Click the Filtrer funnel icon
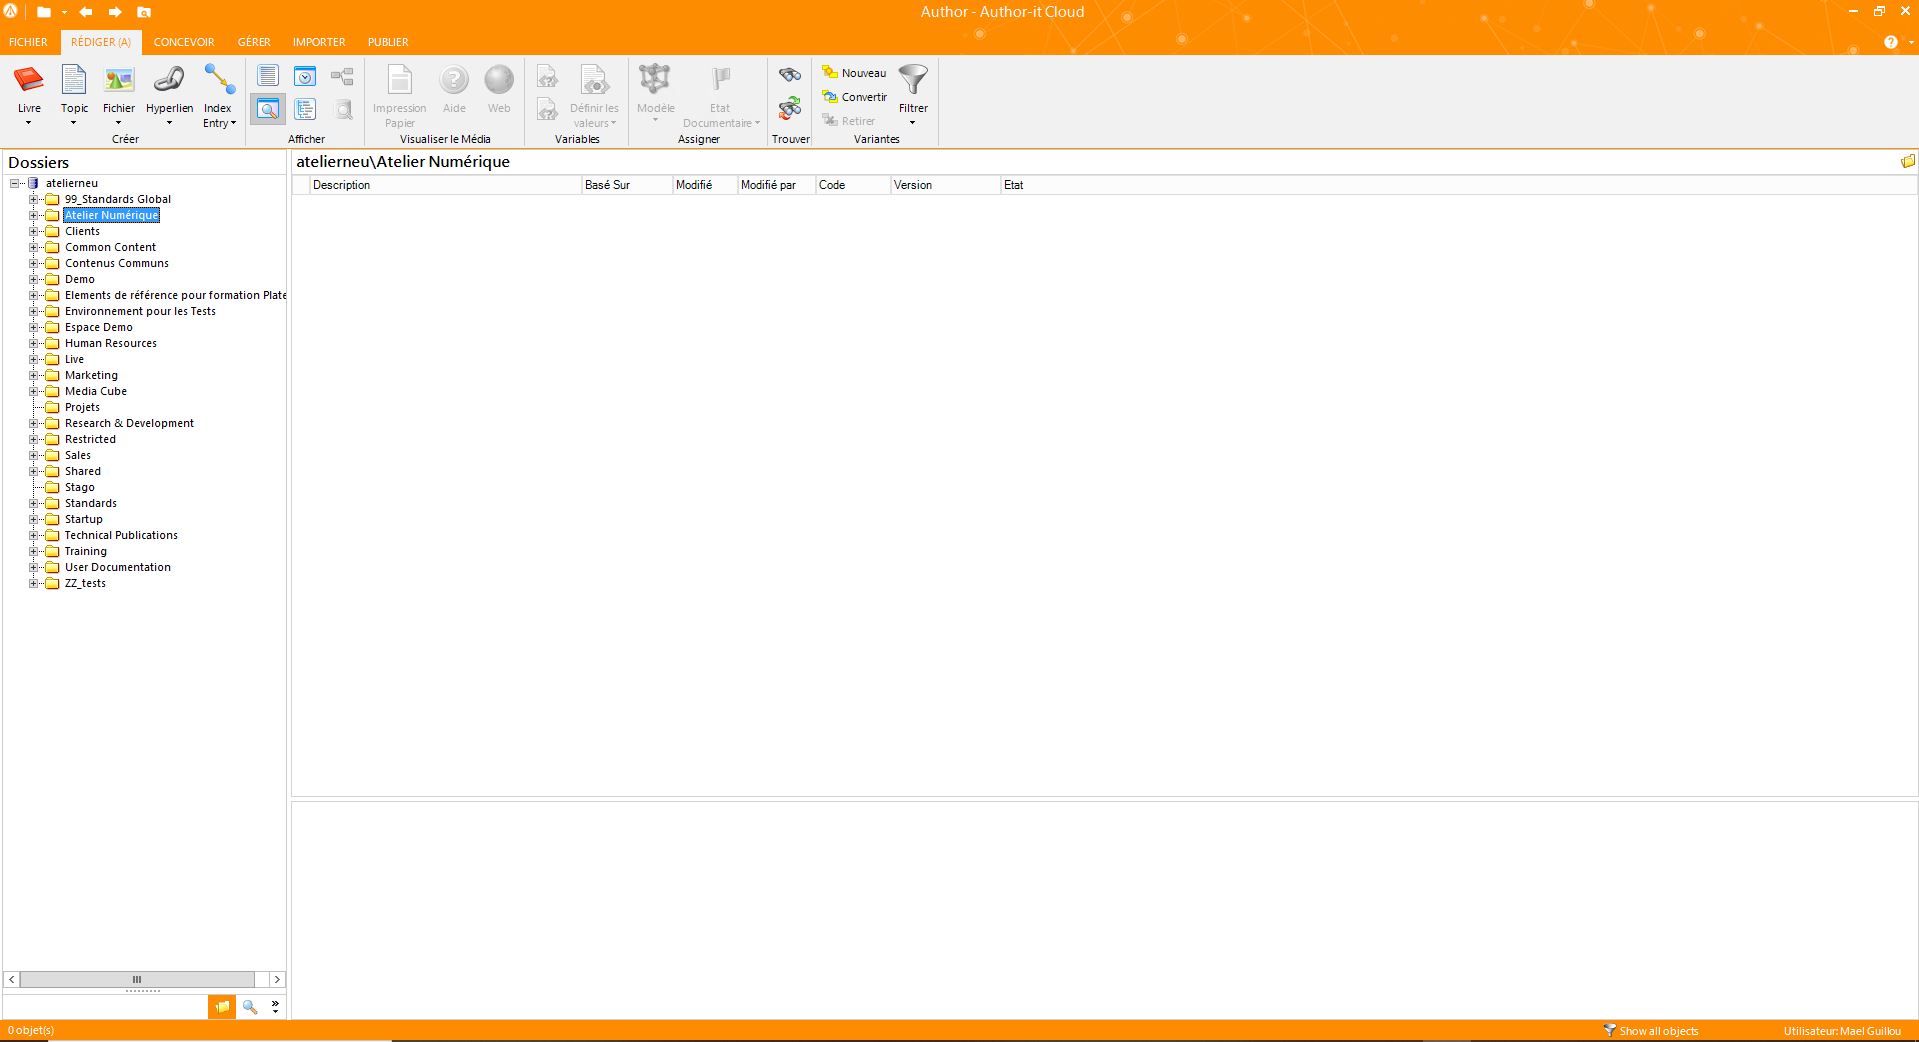1919x1042 pixels. pyautogui.click(x=913, y=80)
